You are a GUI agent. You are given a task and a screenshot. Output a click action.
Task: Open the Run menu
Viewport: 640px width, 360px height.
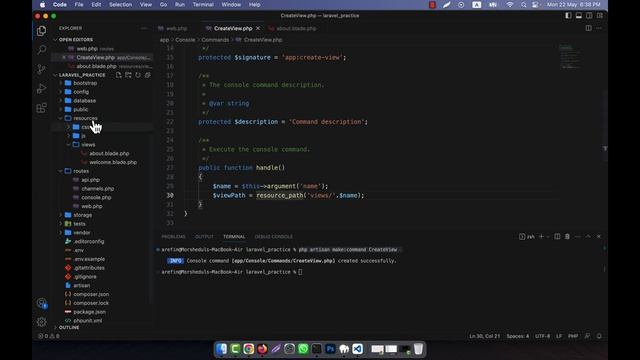click(x=180, y=4)
